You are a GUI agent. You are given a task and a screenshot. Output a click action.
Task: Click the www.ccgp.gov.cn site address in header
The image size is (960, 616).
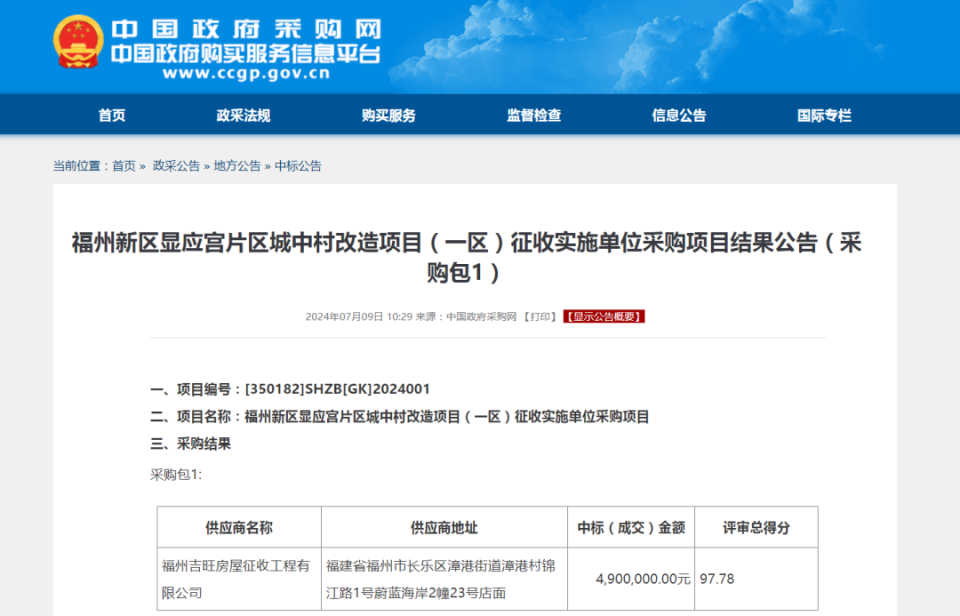click(247, 73)
